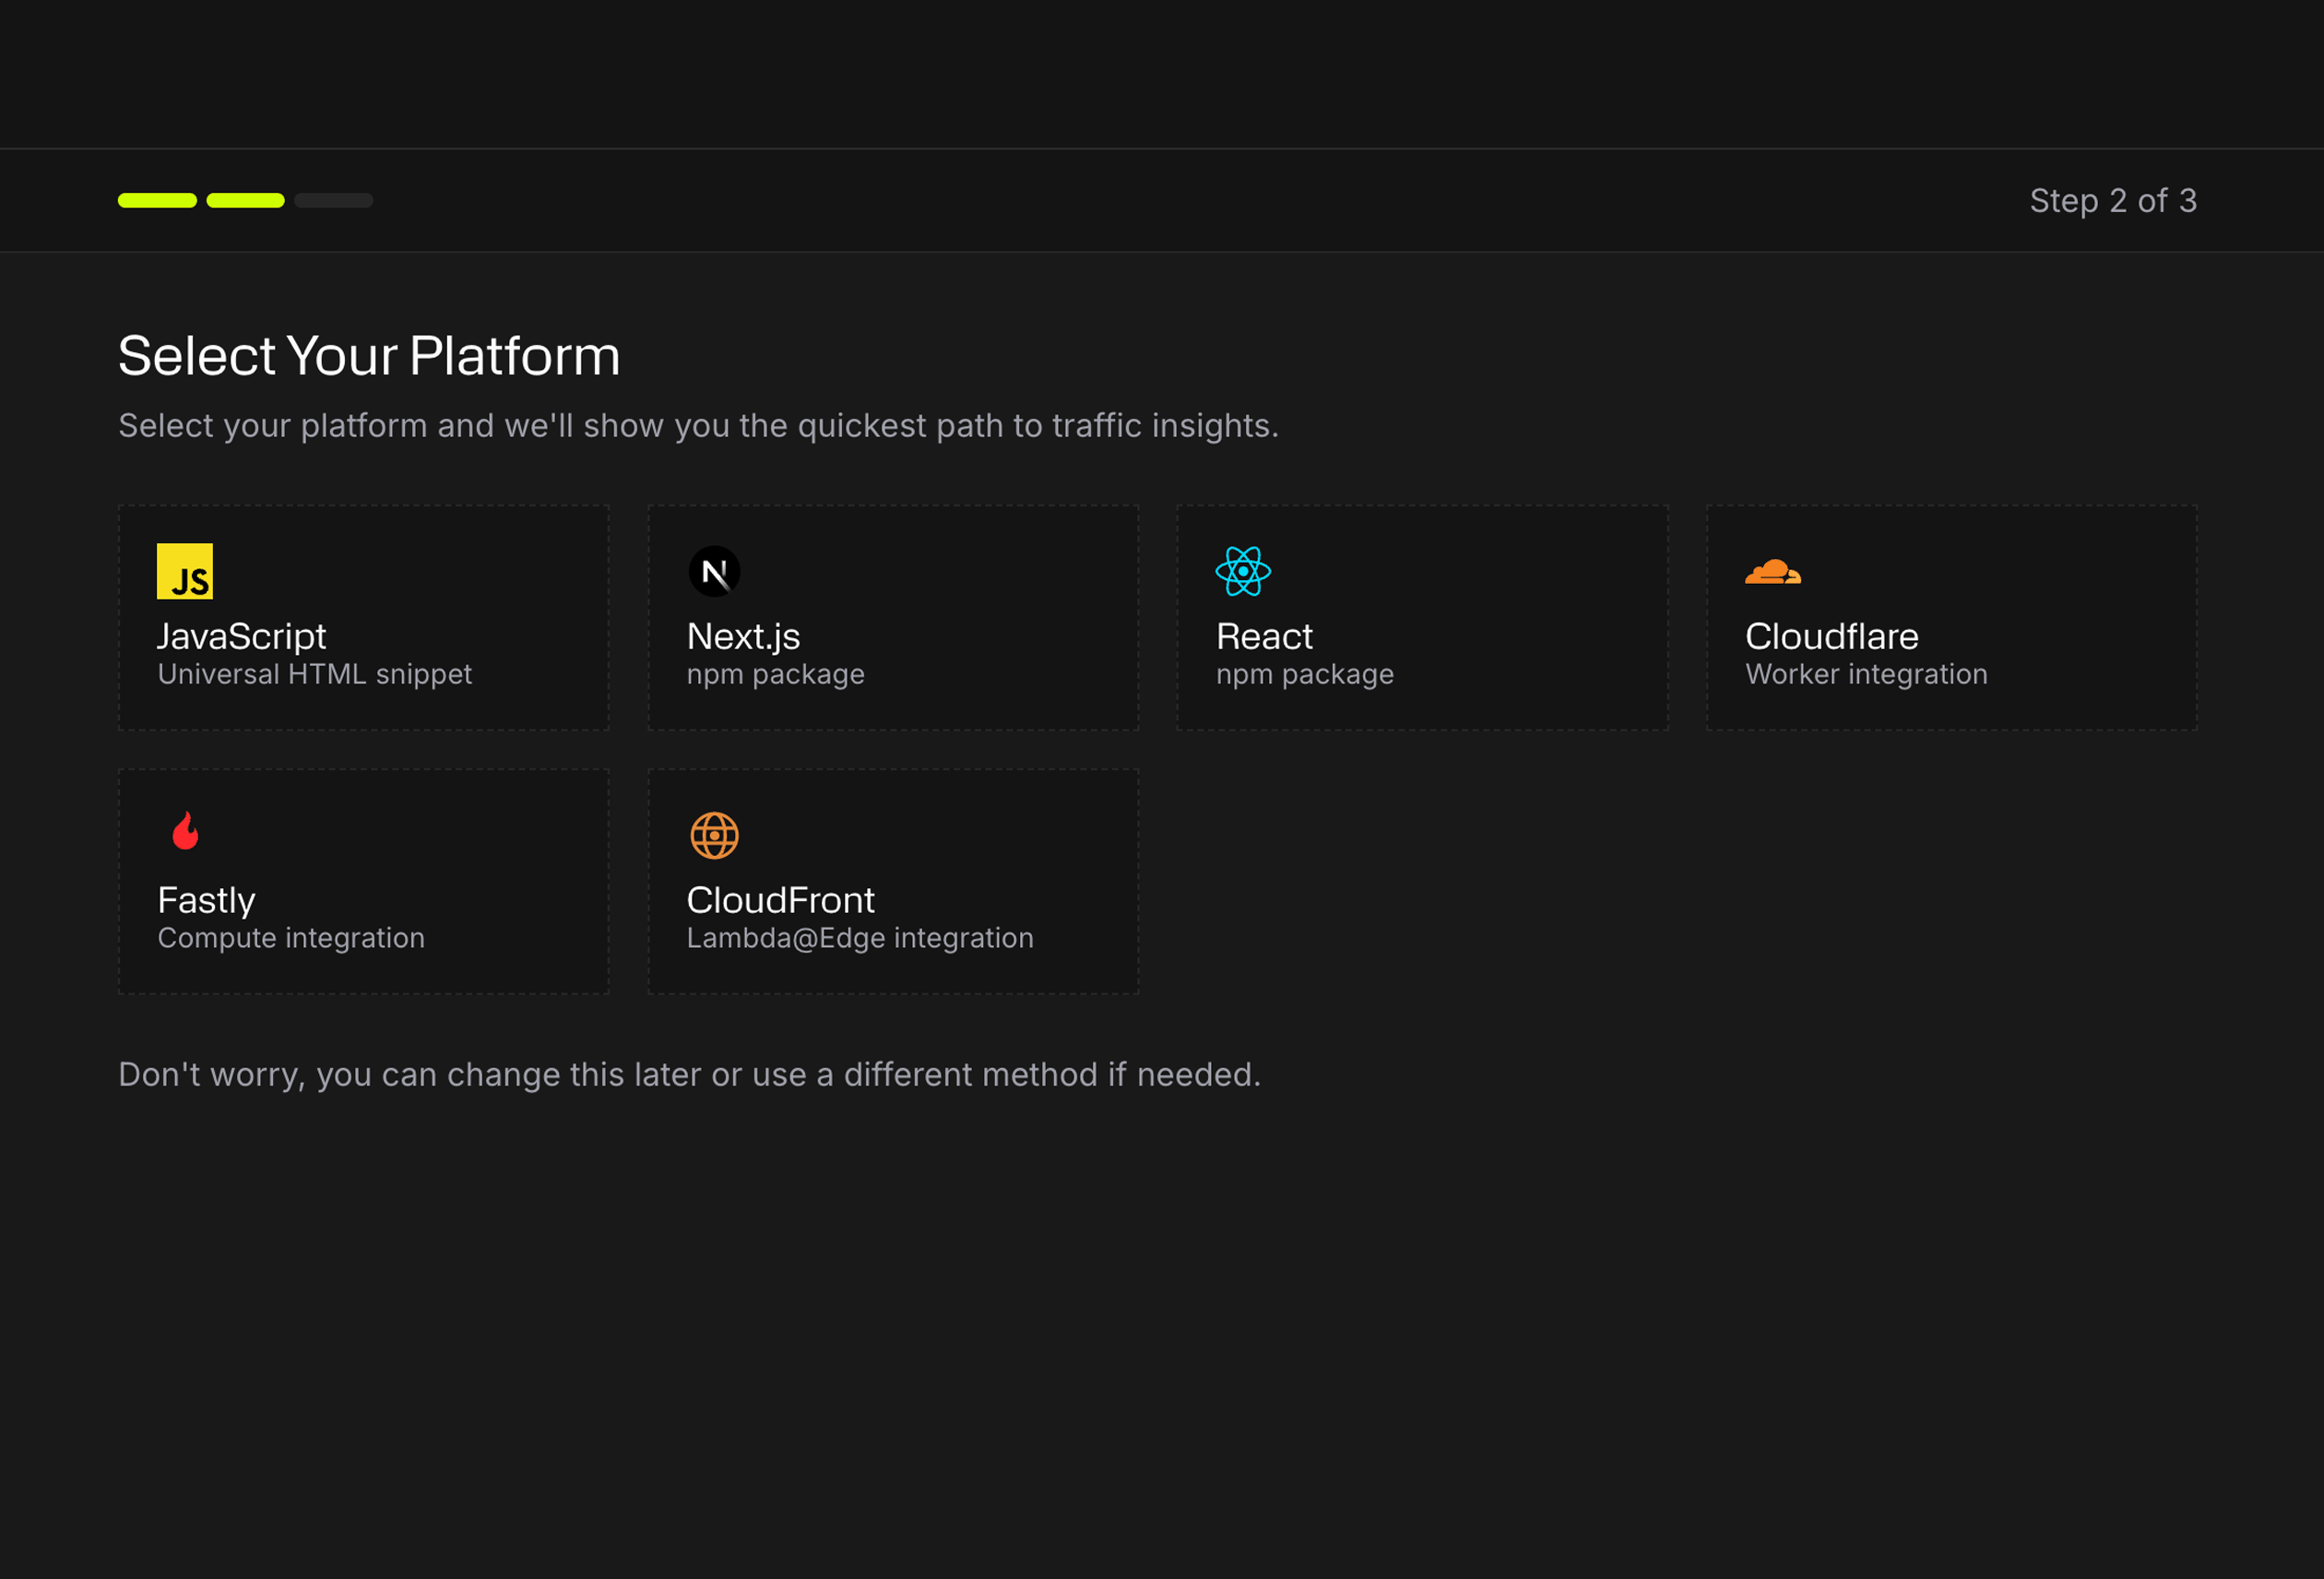Viewport: 2324px width, 1579px height.
Task: Choose the Next.js platform label
Action: click(x=743, y=636)
